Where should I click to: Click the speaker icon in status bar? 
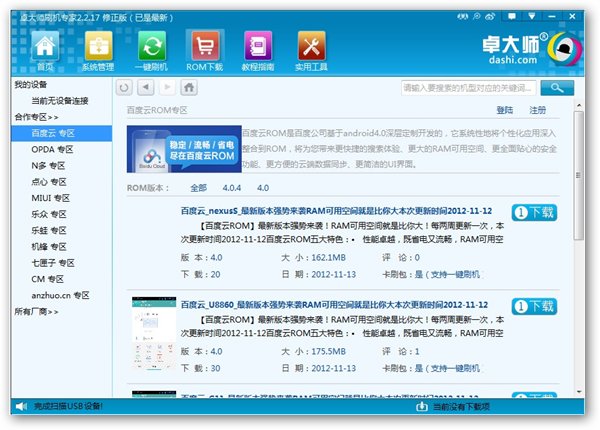[x=21, y=407]
